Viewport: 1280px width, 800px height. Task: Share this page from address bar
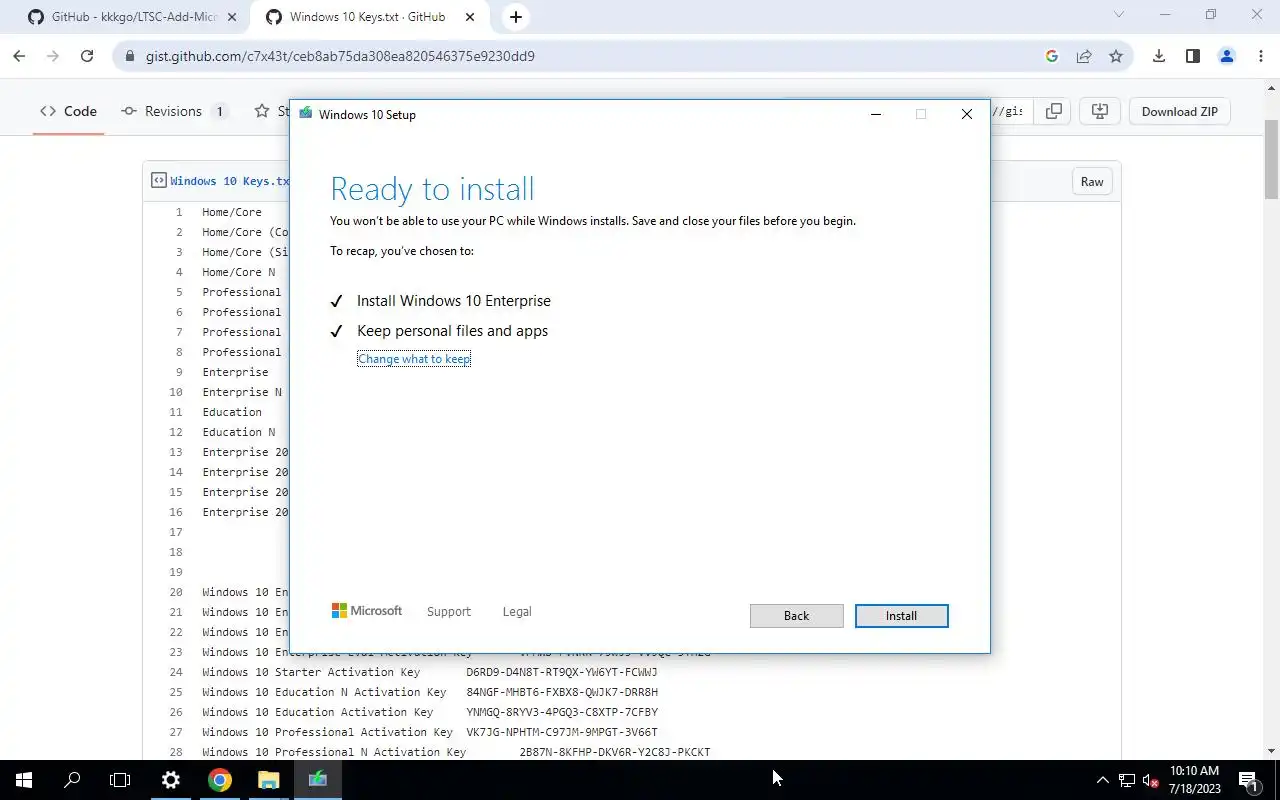pos(1083,56)
